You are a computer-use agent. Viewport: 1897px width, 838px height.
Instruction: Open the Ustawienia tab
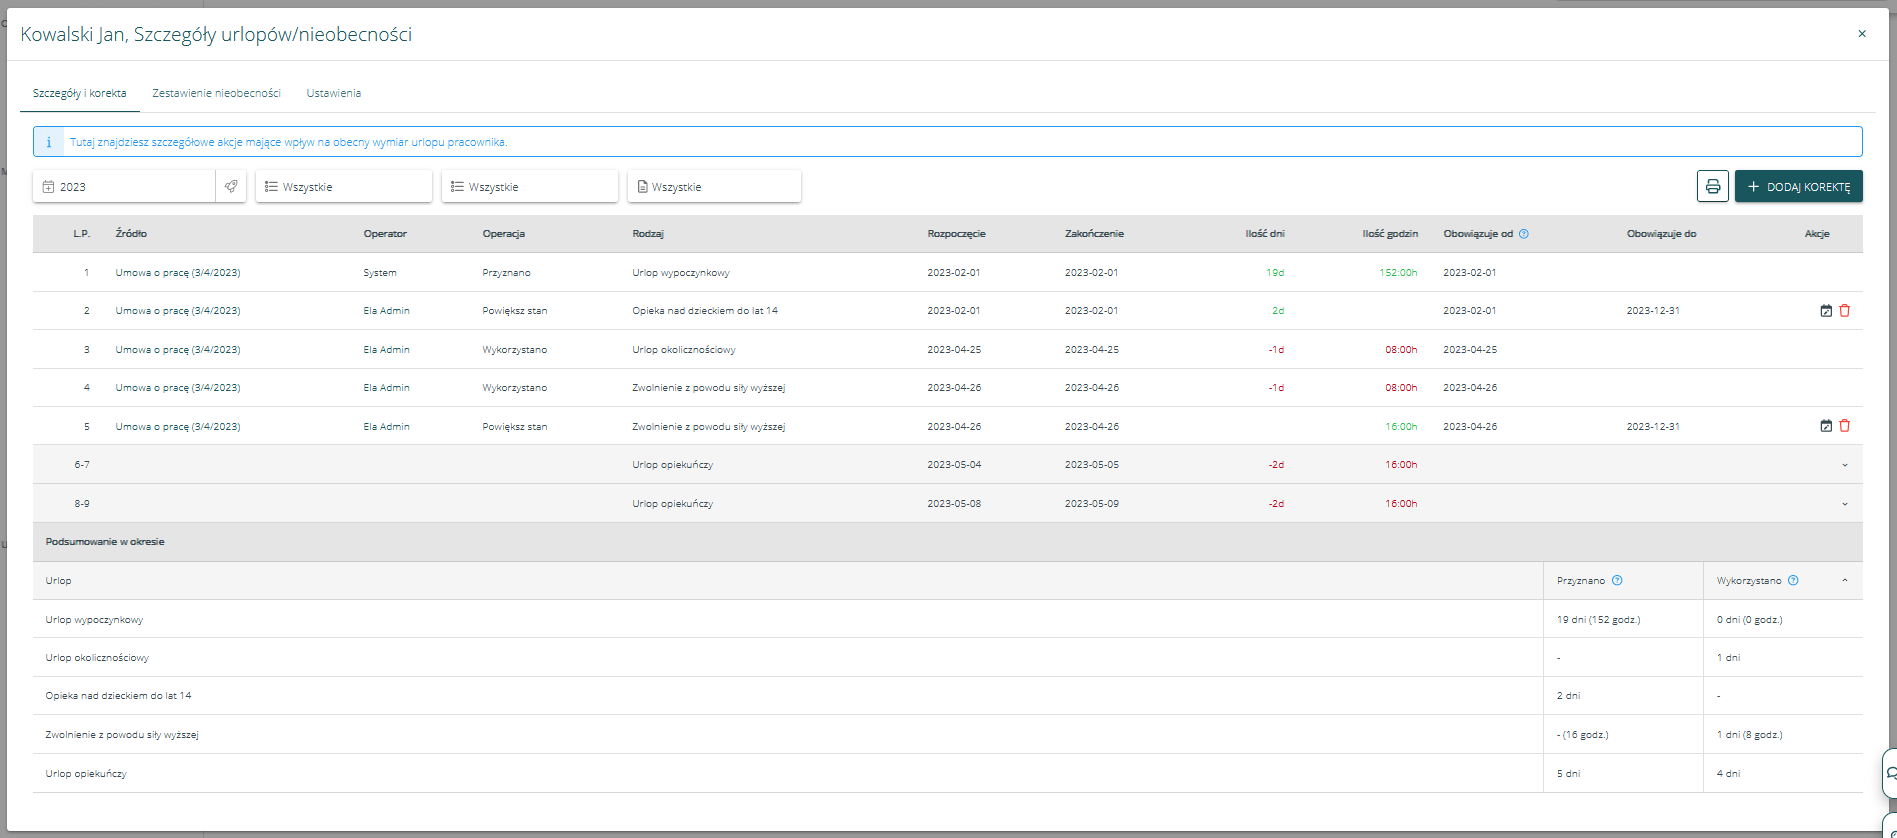[333, 93]
